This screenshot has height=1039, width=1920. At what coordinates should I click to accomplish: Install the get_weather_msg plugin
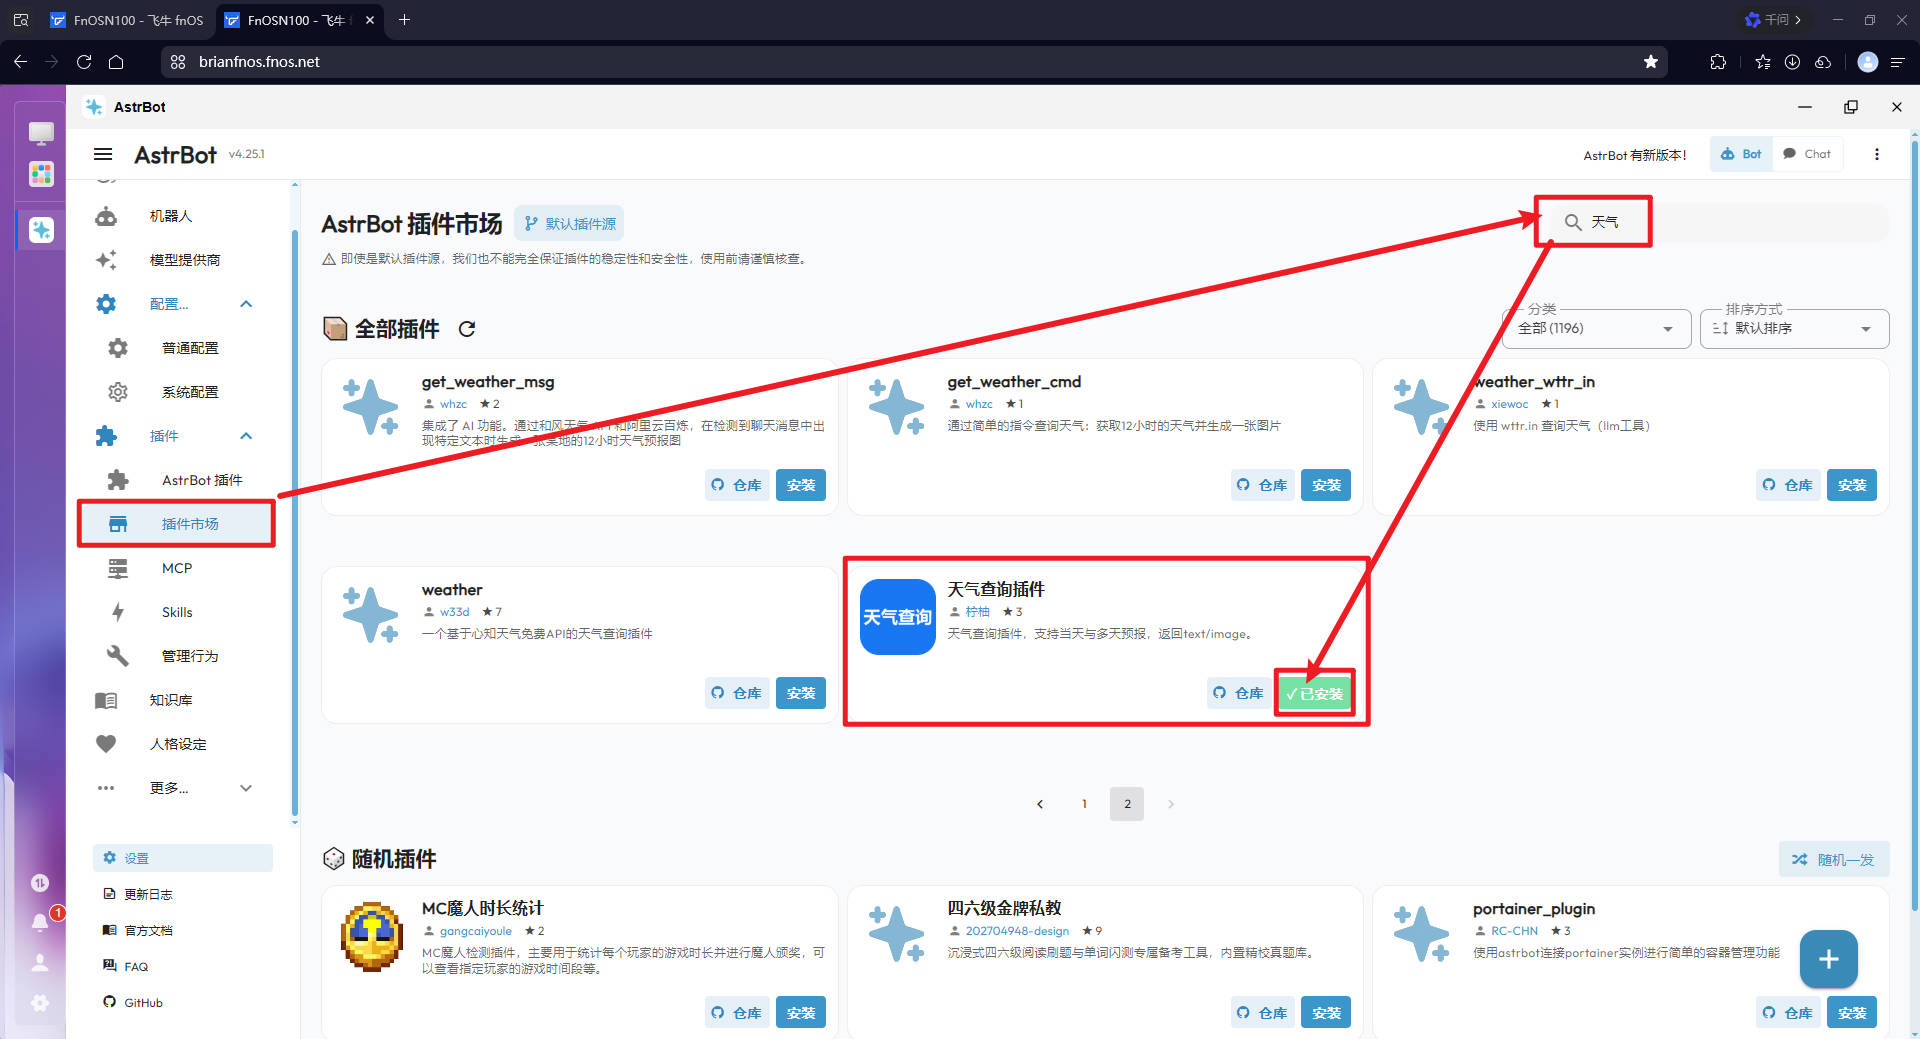point(801,485)
